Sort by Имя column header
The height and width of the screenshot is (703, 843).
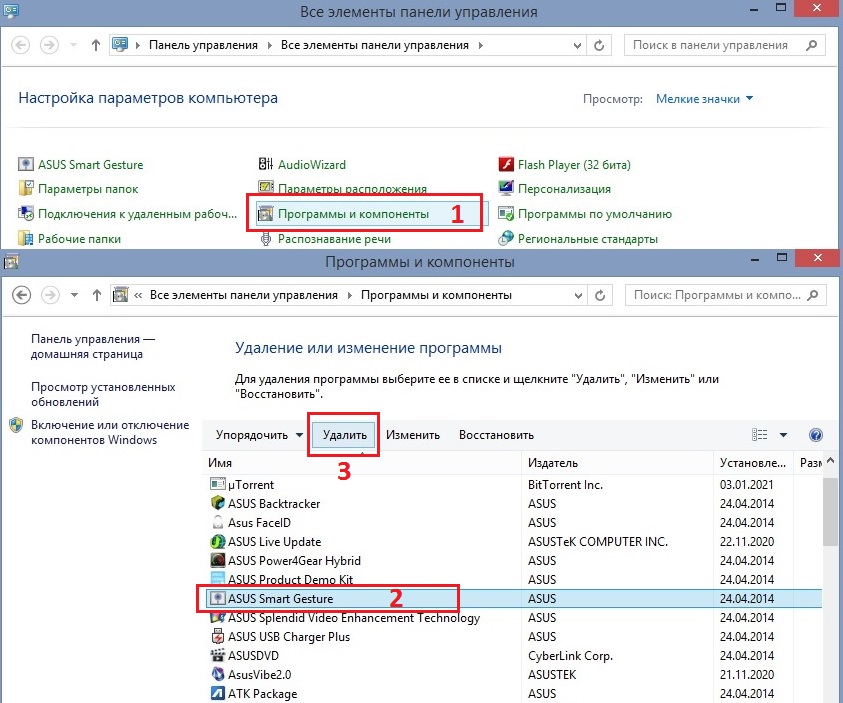[362, 463]
